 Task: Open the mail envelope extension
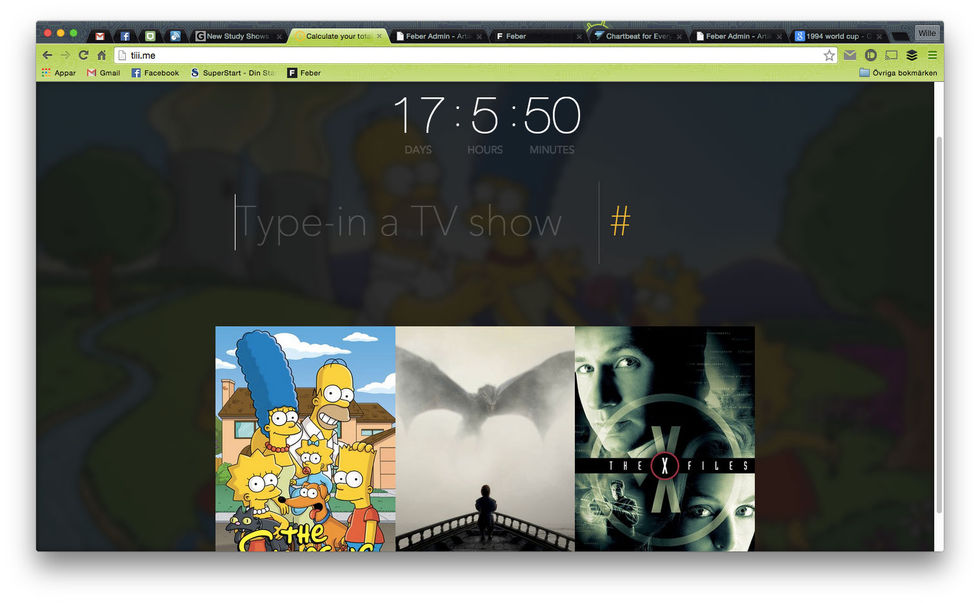pos(850,55)
